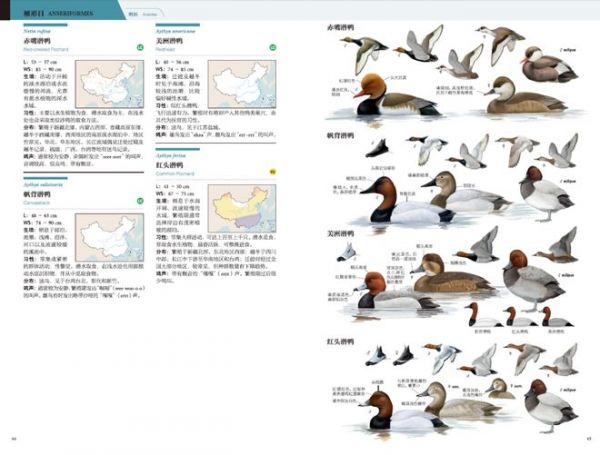Viewport: 600px width, 455px height.
Task: Click the English name 'Common Pochard'
Action: tap(175, 174)
